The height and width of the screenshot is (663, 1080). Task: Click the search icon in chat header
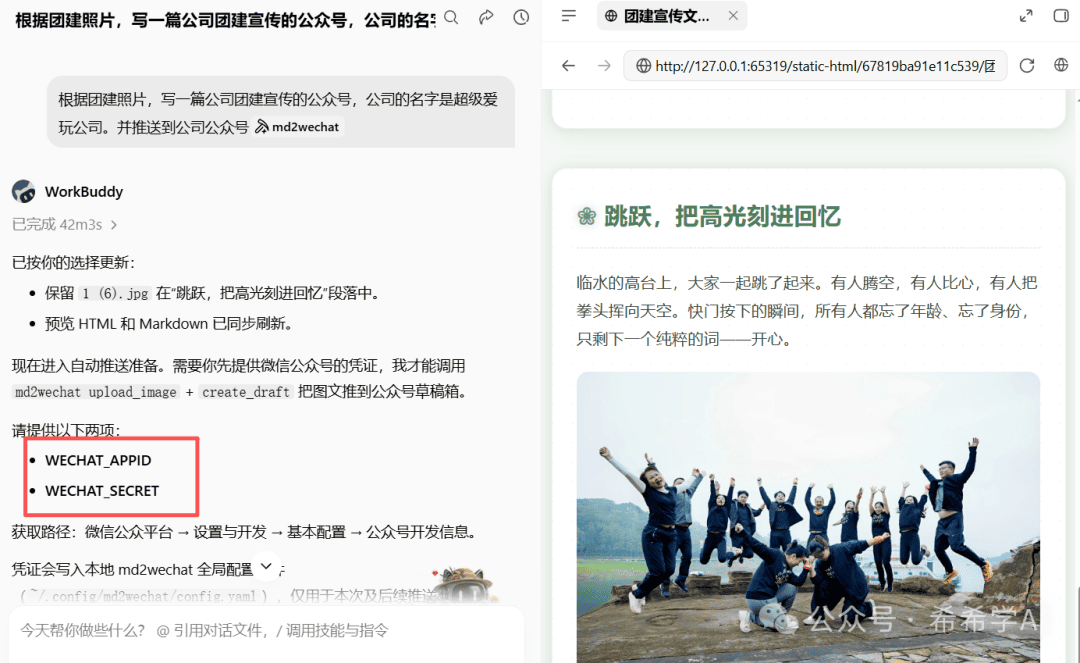point(451,17)
